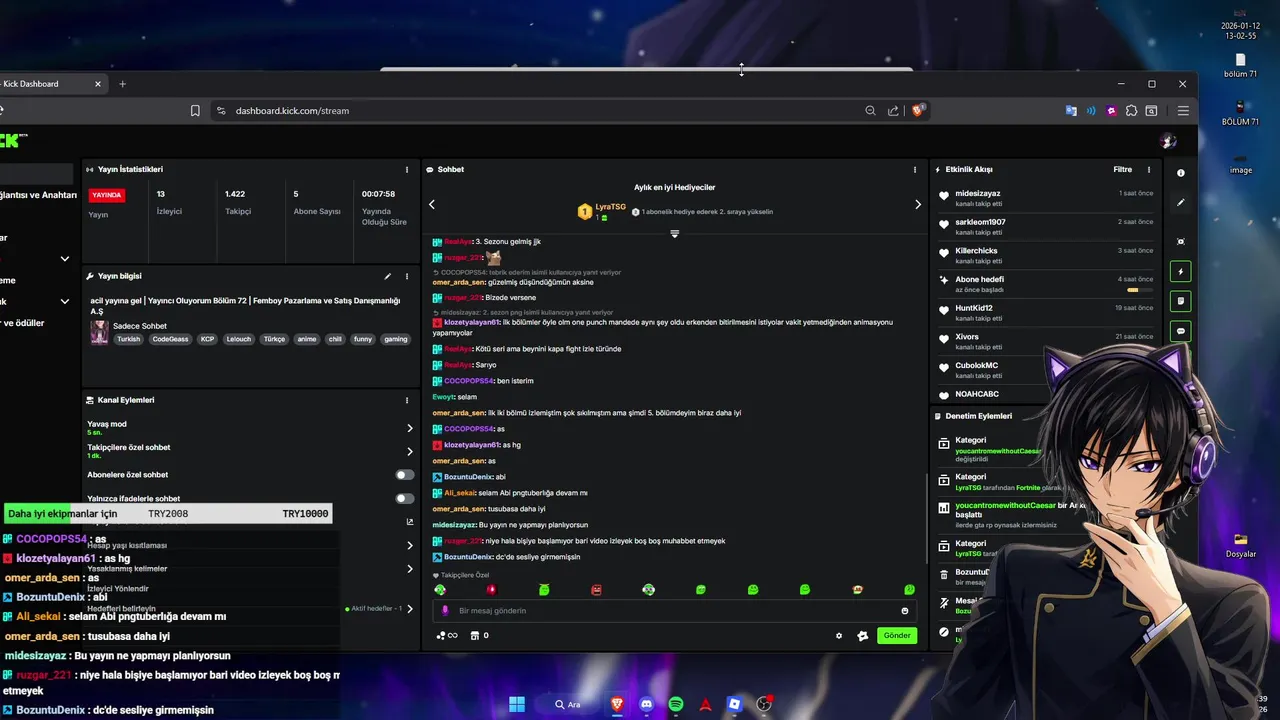The height and width of the screenshot is (720, 1280).
Task: Open chat settings gear icon
Action: 839,636
